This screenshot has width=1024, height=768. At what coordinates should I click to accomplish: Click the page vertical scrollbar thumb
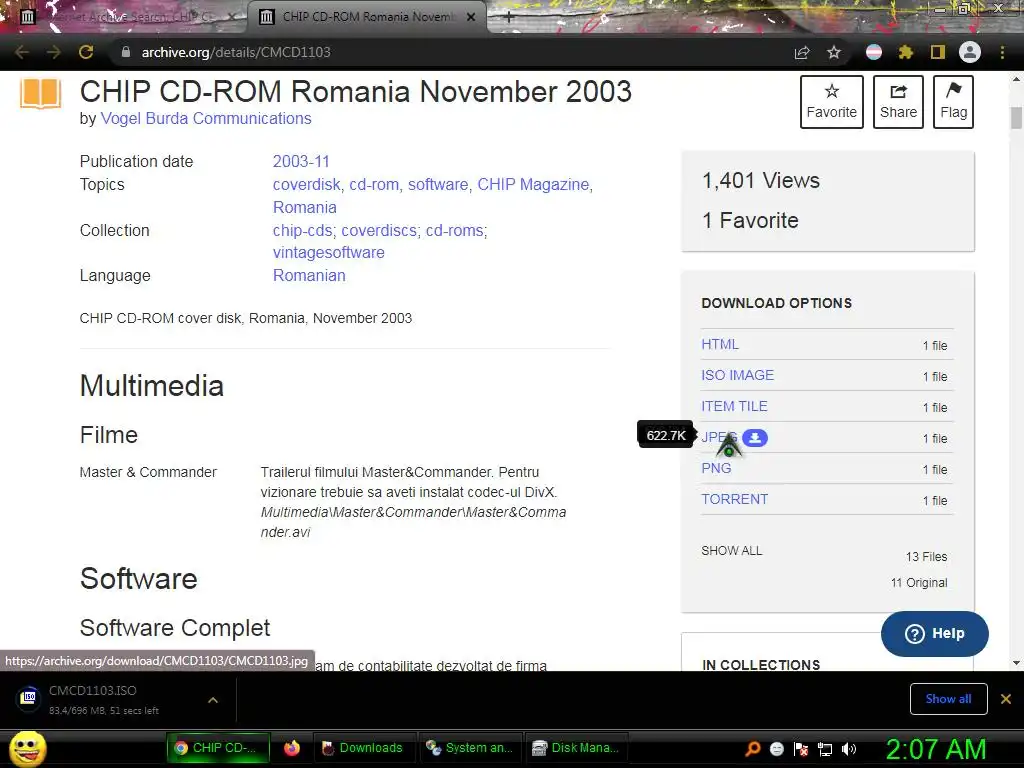pos(1016,118)
